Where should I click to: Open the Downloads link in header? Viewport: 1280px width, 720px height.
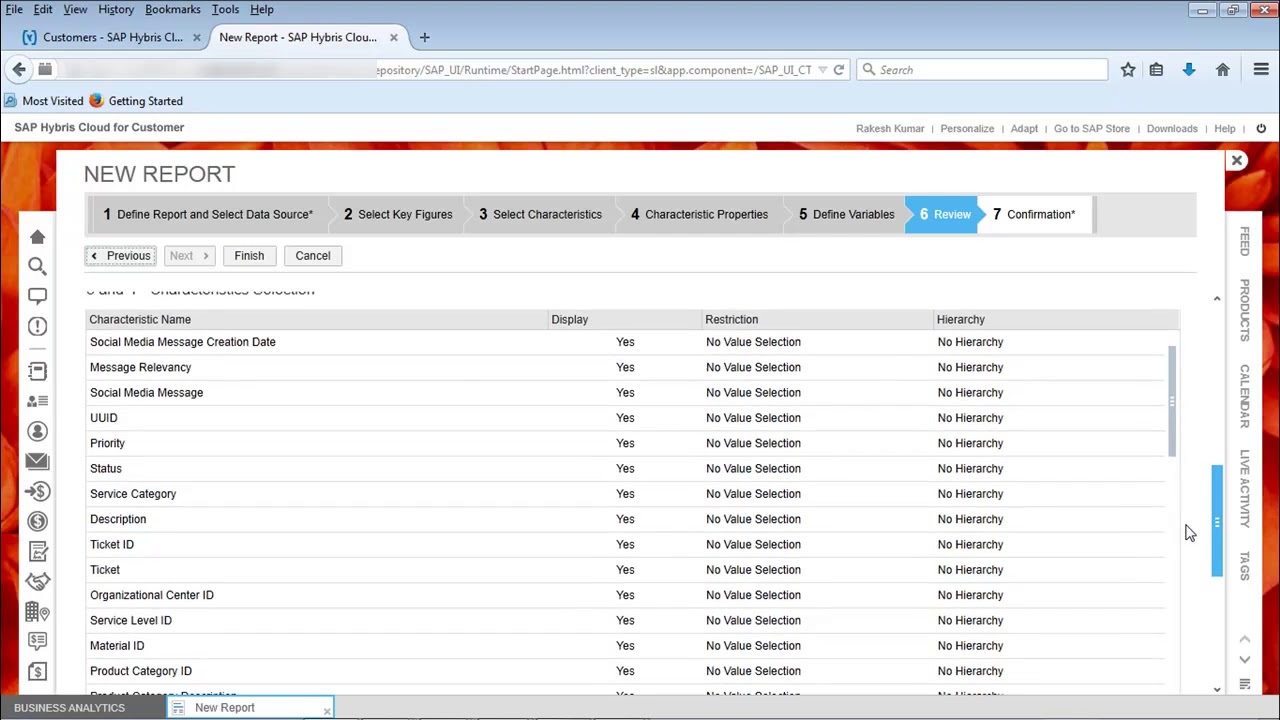click(x=1172, y=128)
